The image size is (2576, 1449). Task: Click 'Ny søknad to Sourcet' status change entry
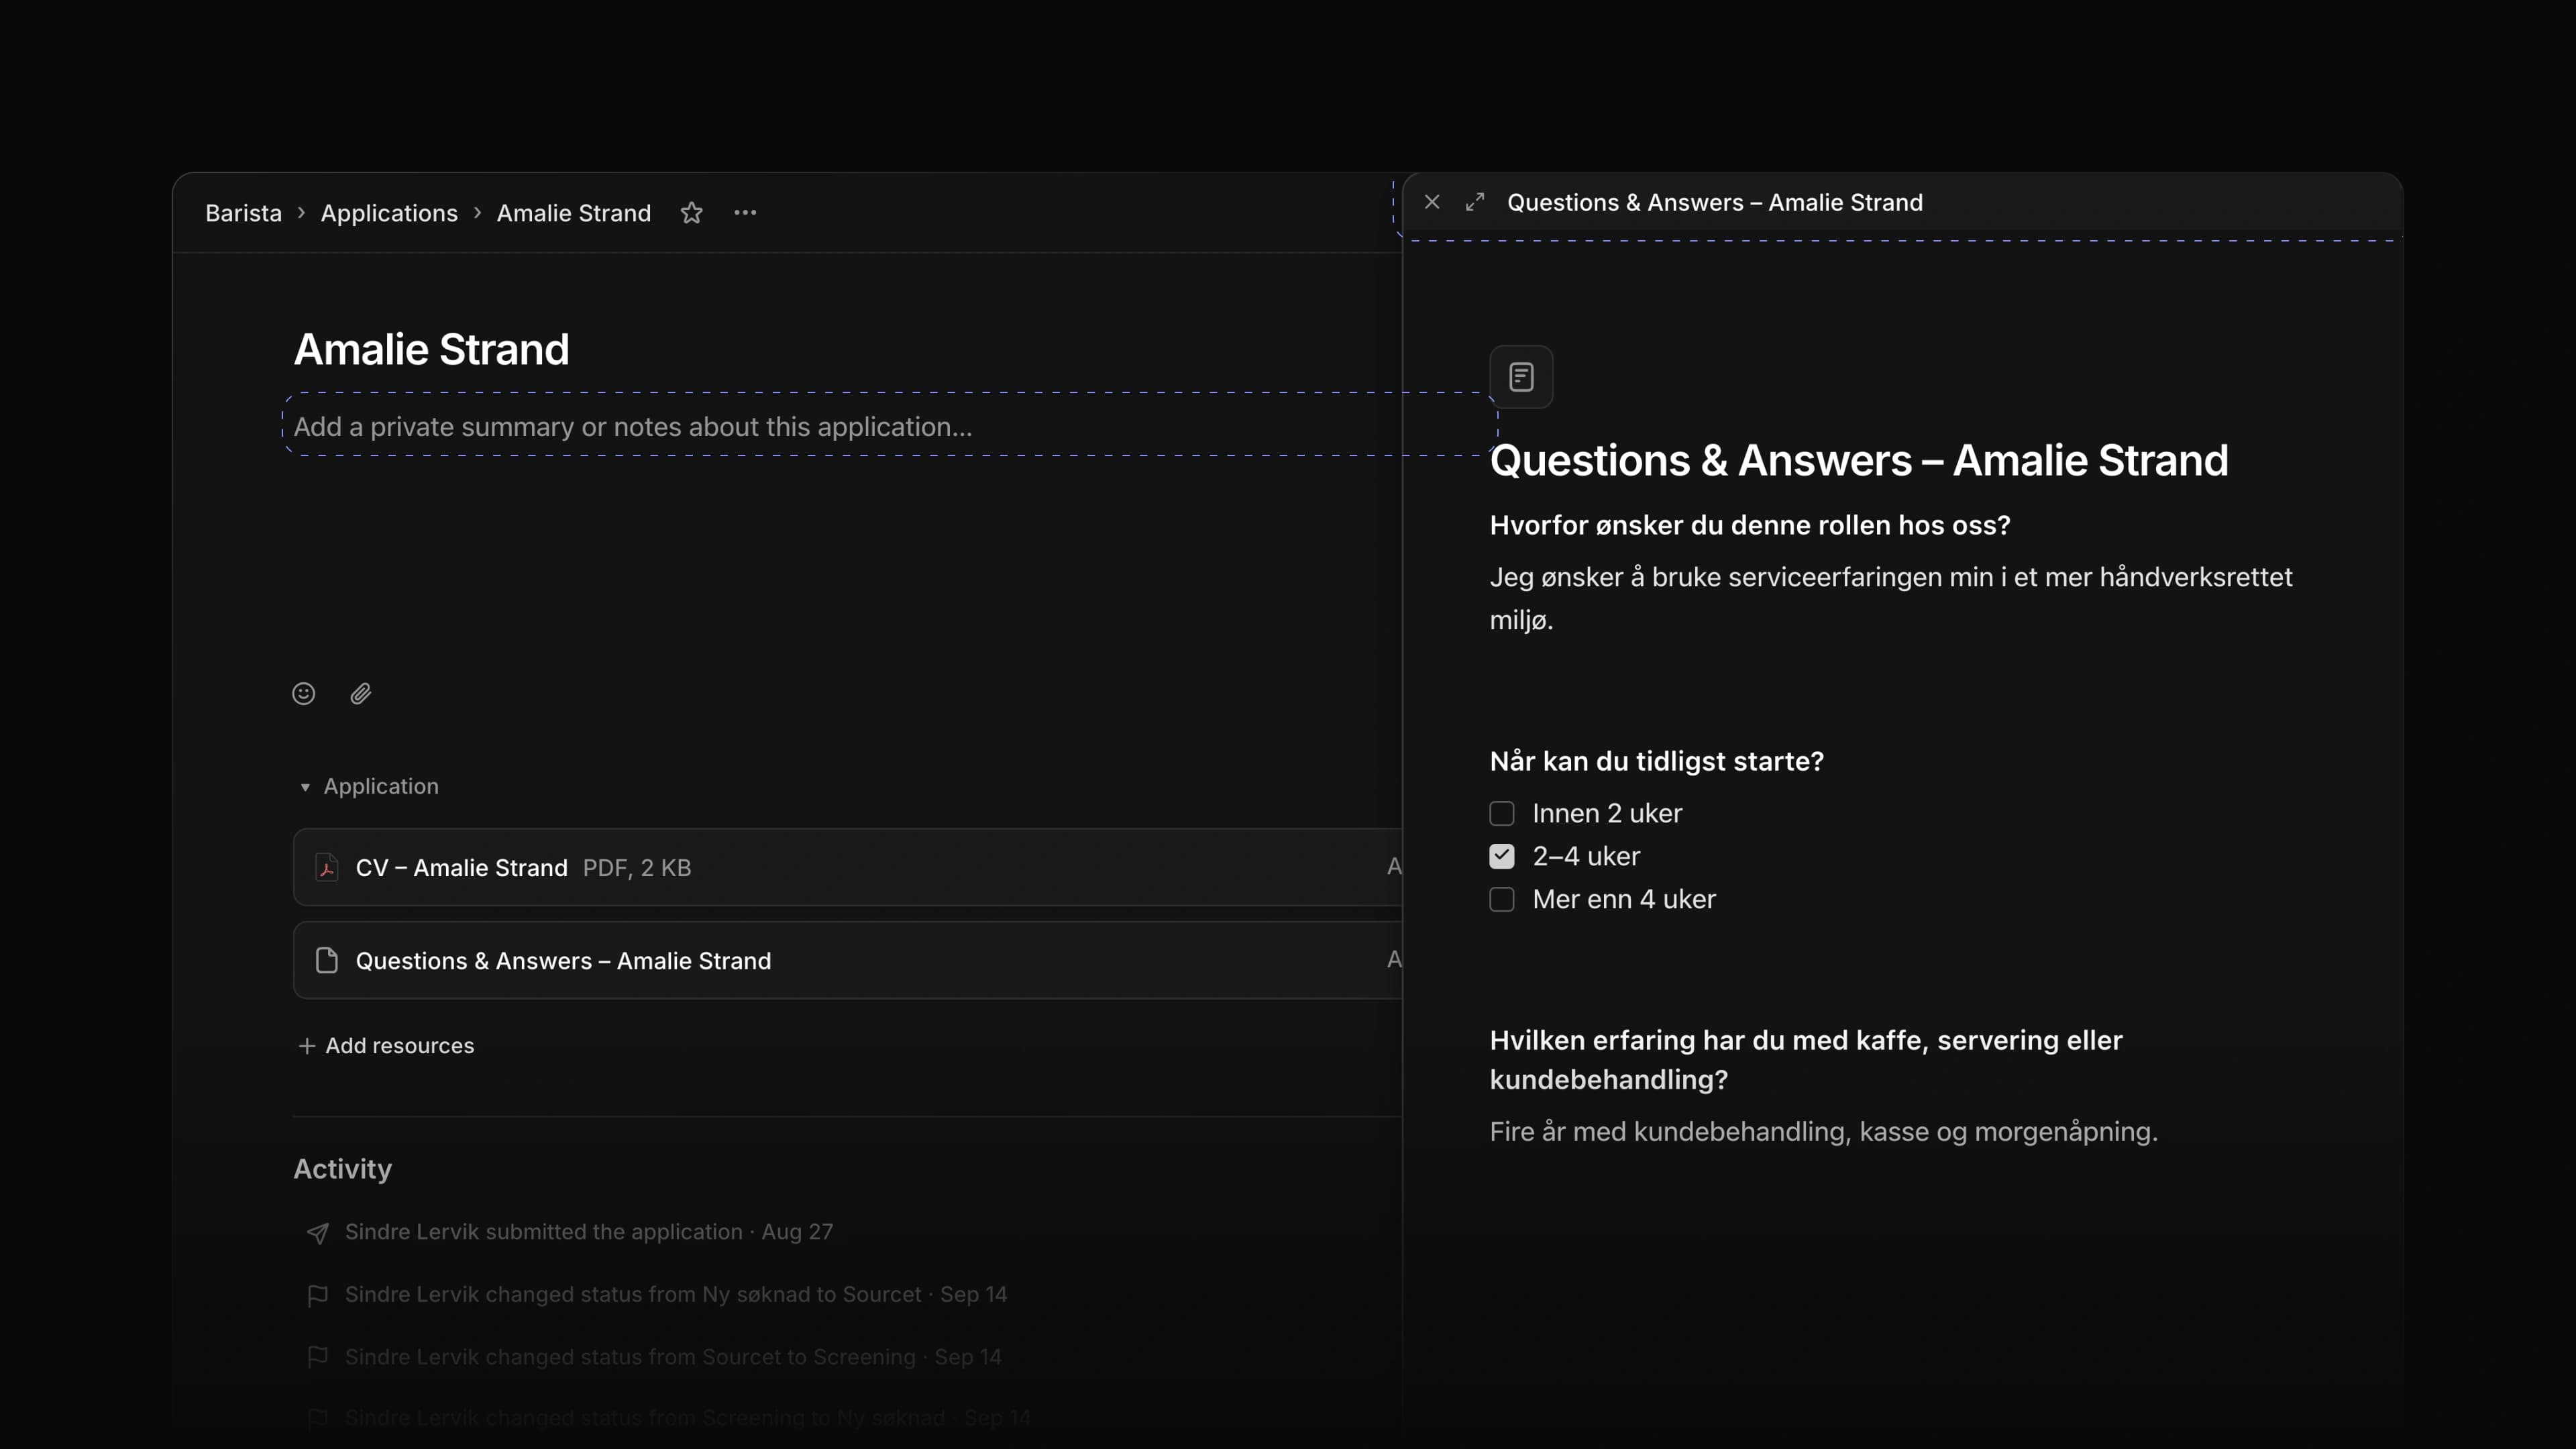pos(676,1294)
